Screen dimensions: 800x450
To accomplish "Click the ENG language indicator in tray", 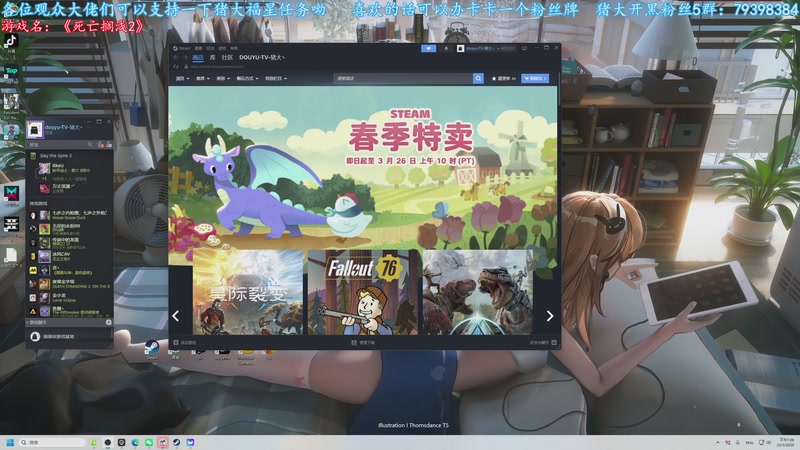I will click(x=749, y=442).
